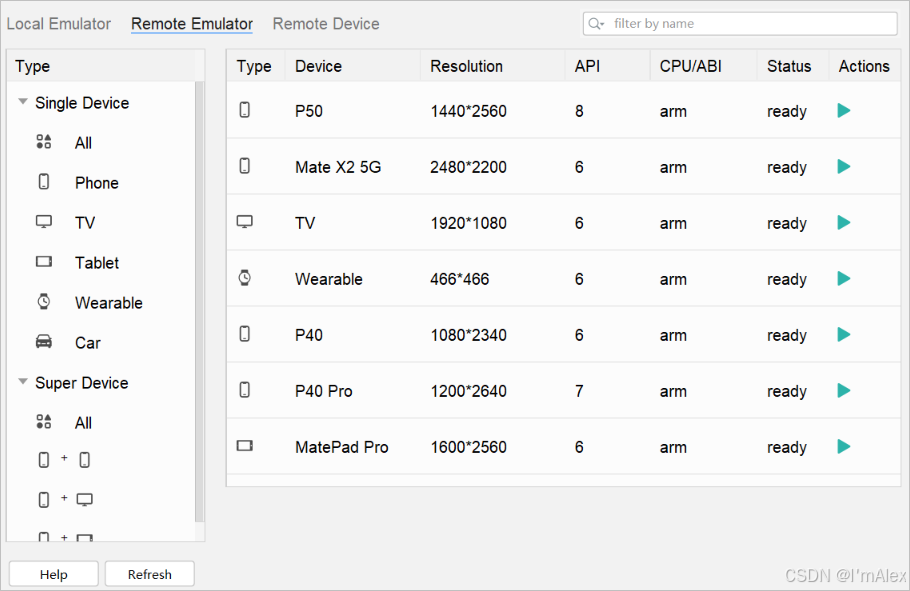Viewport: 910px width, 591px height.
Task: Start the Mate X2 5G emulator
Action: point(844,167)
